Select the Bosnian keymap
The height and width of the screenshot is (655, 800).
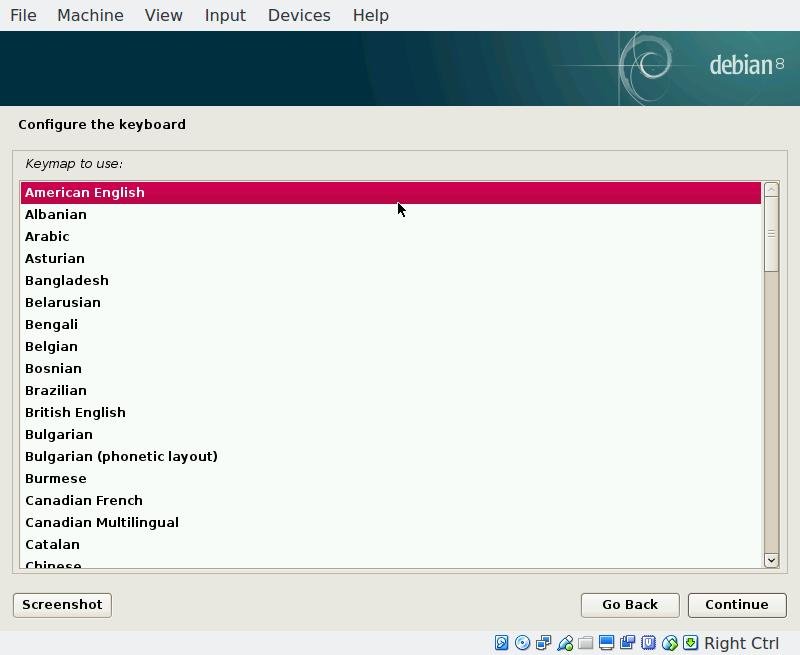(391, 368)
